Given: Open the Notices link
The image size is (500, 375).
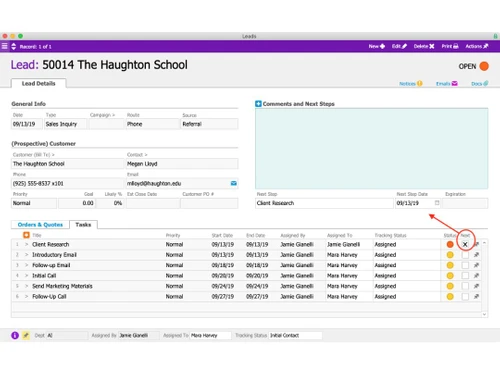Looking at the screenshot, I should (x=411, y=84).
